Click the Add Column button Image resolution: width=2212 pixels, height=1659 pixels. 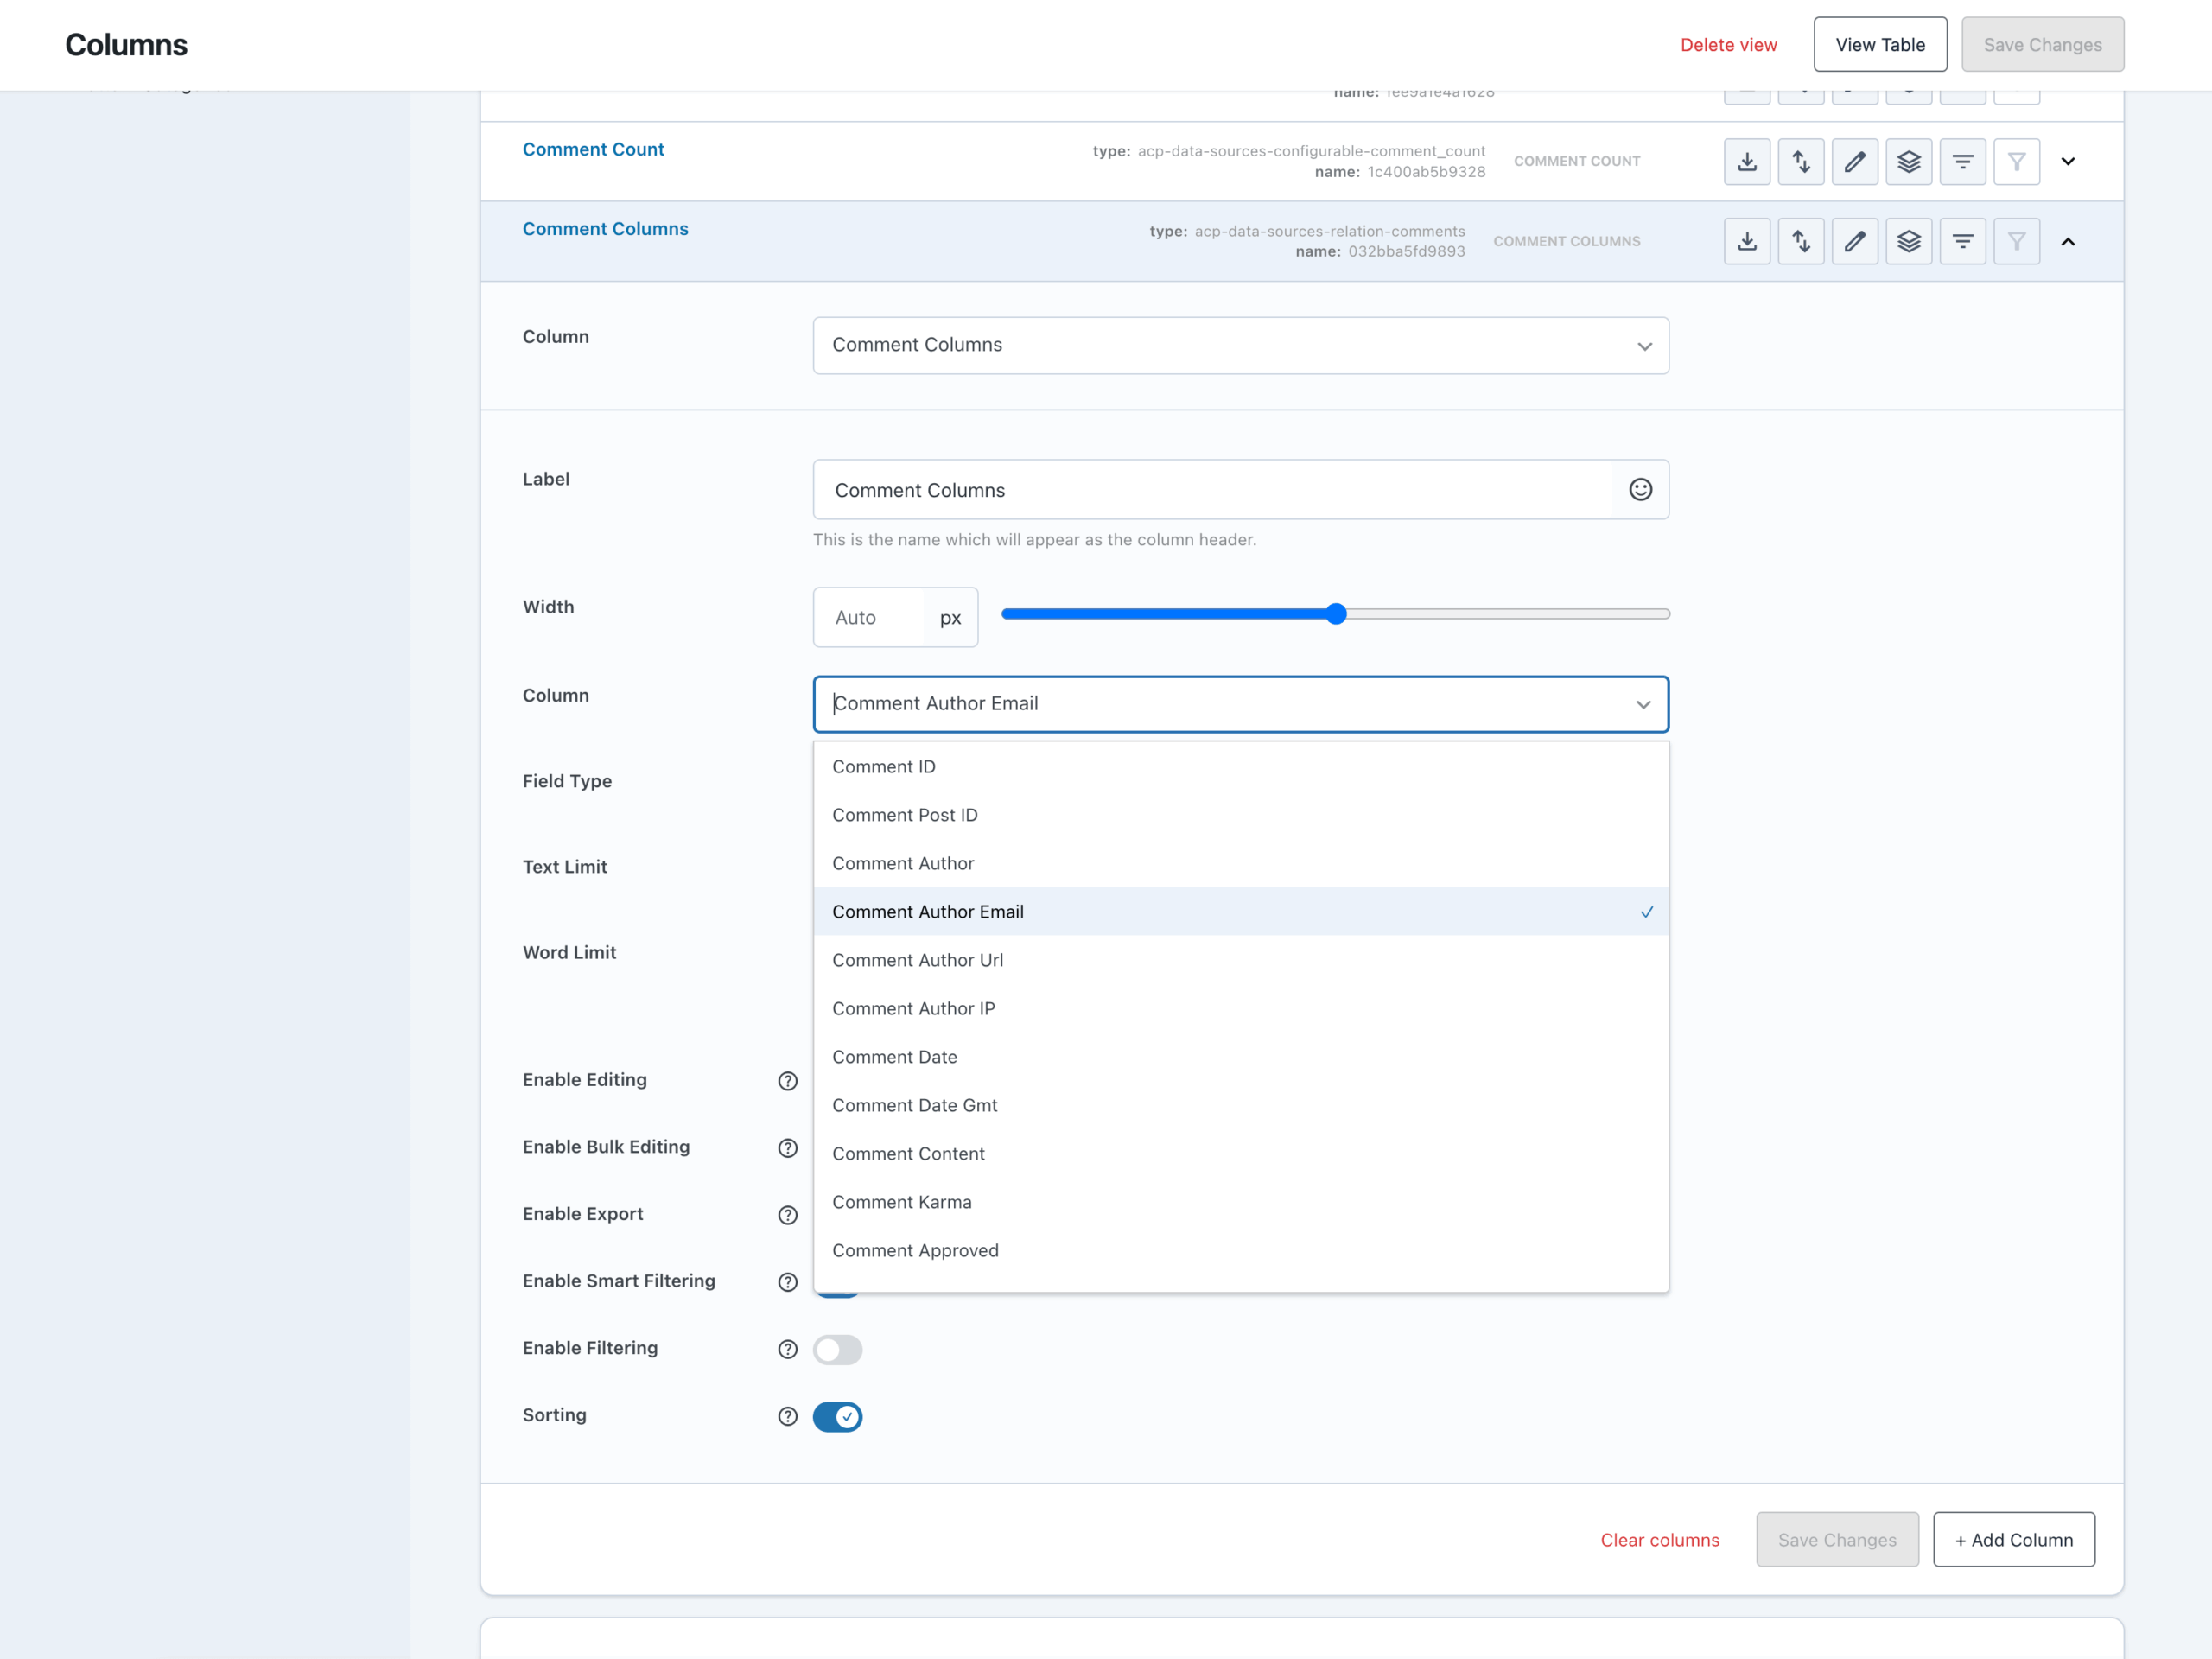2013,1539
